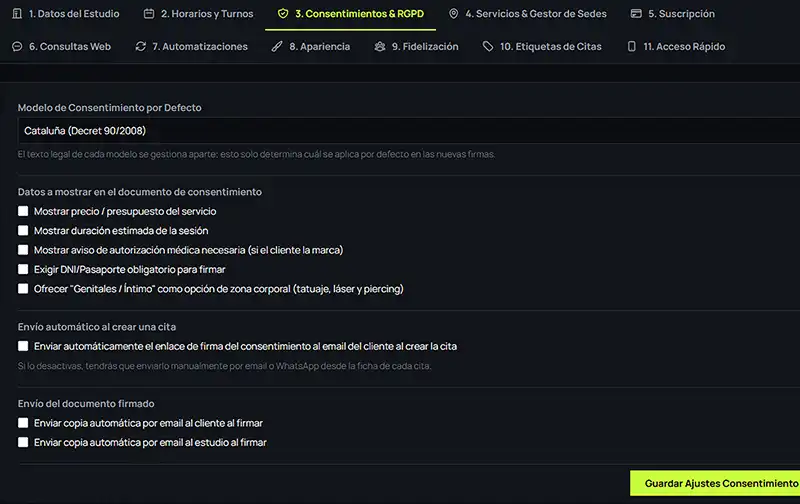Tick Enviar copia automática al estudio al firmar
This screenshot has width=800, height=504.
[x=23, y=442]
